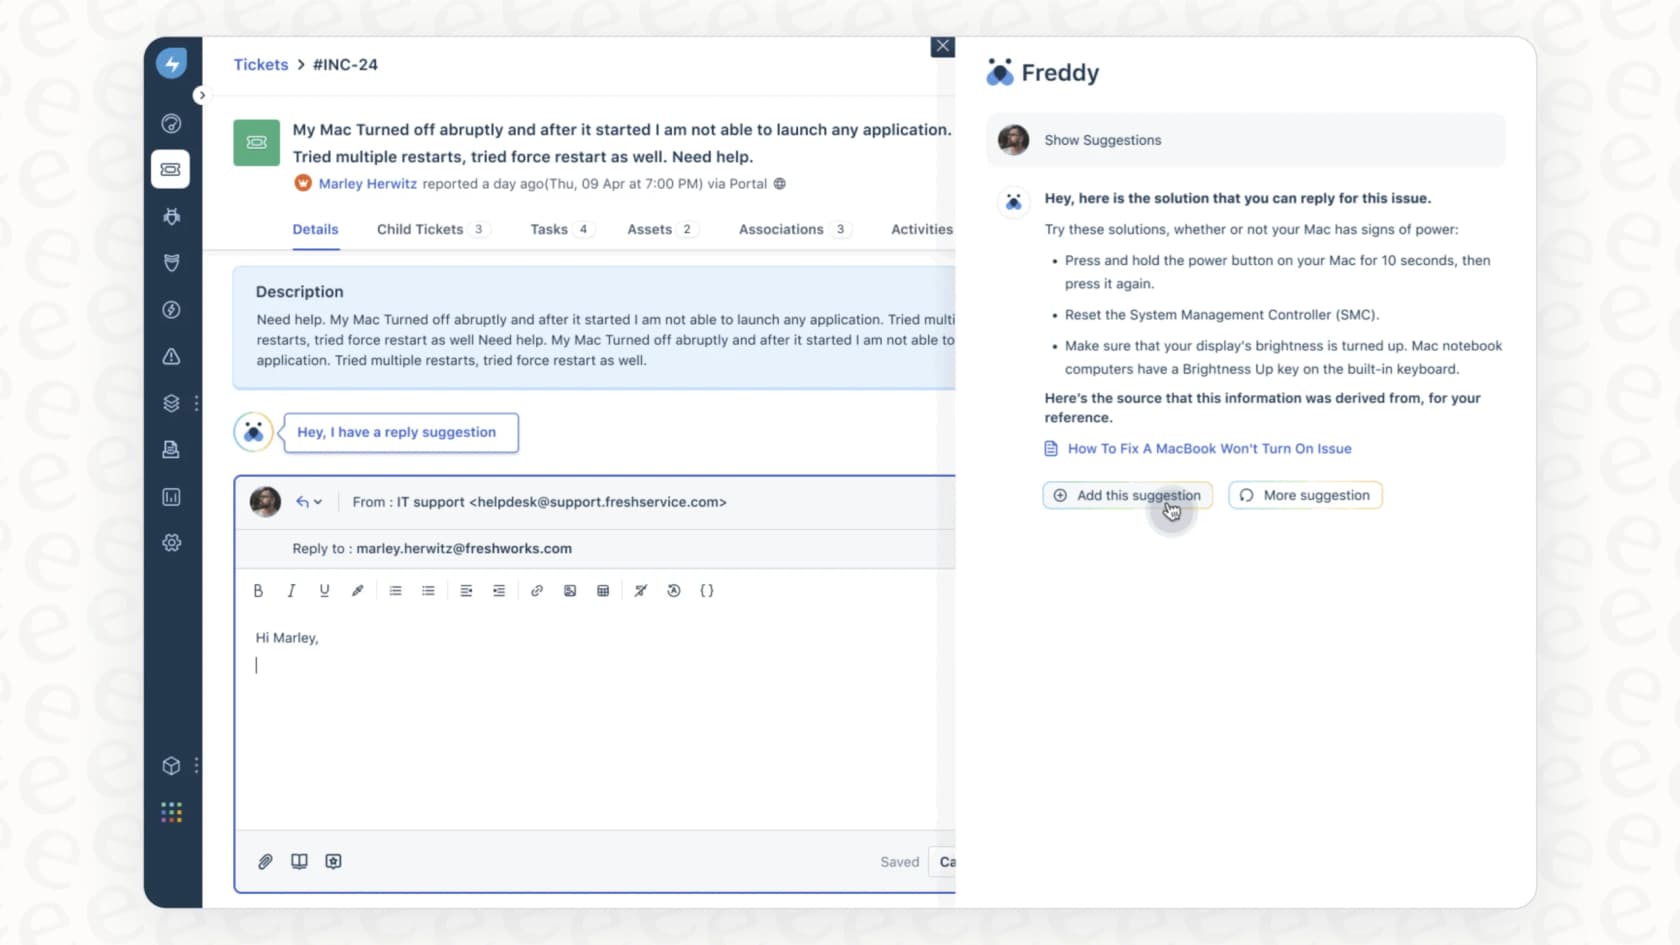The height and width of the screenshot is (945, 1680).
Task: Insert code block with curly braces icon
Action: click(707, 591)
